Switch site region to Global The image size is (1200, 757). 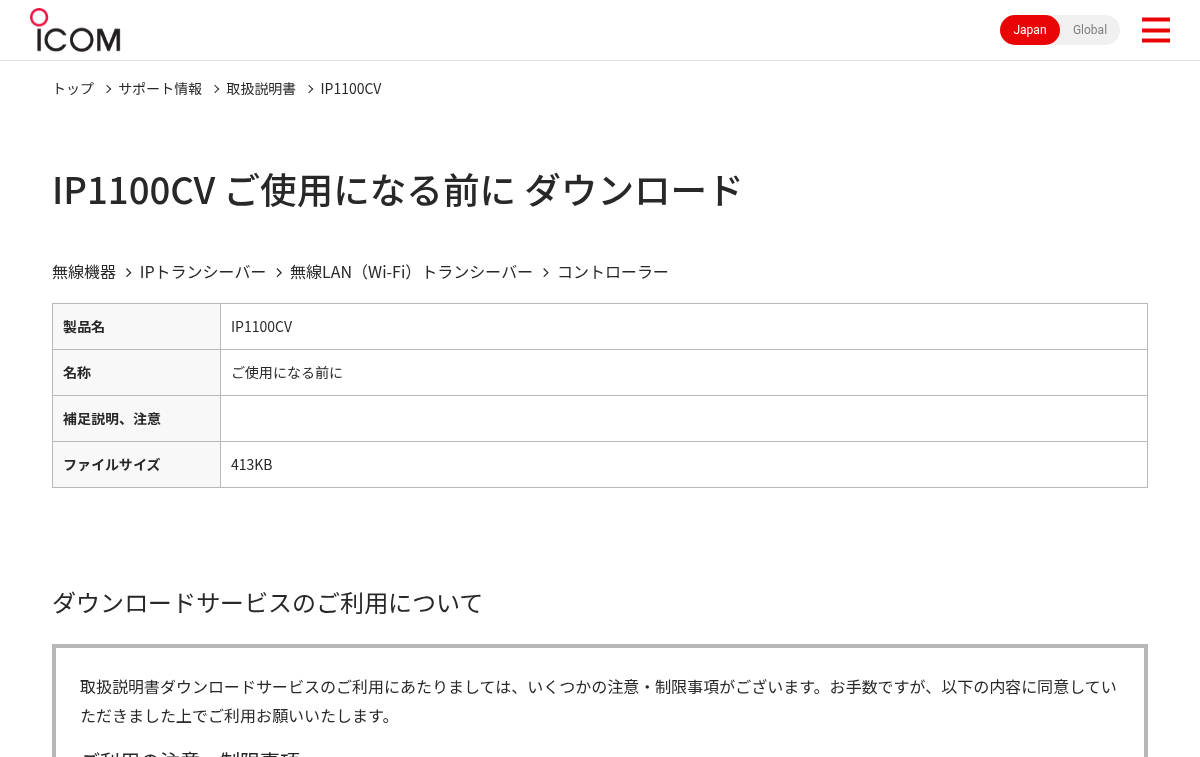pyautogui.click(x=1090, y=30)
